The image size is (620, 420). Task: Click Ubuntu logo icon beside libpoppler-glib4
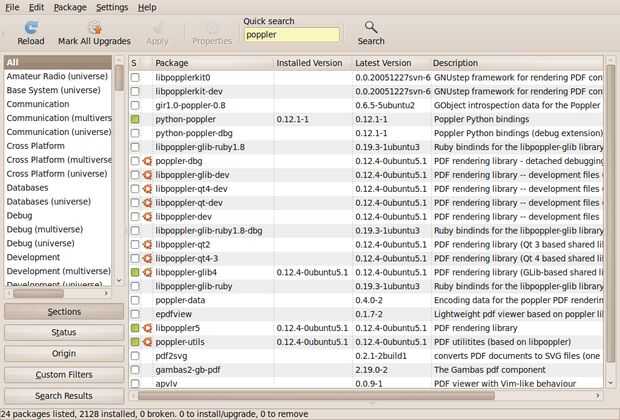147,272
